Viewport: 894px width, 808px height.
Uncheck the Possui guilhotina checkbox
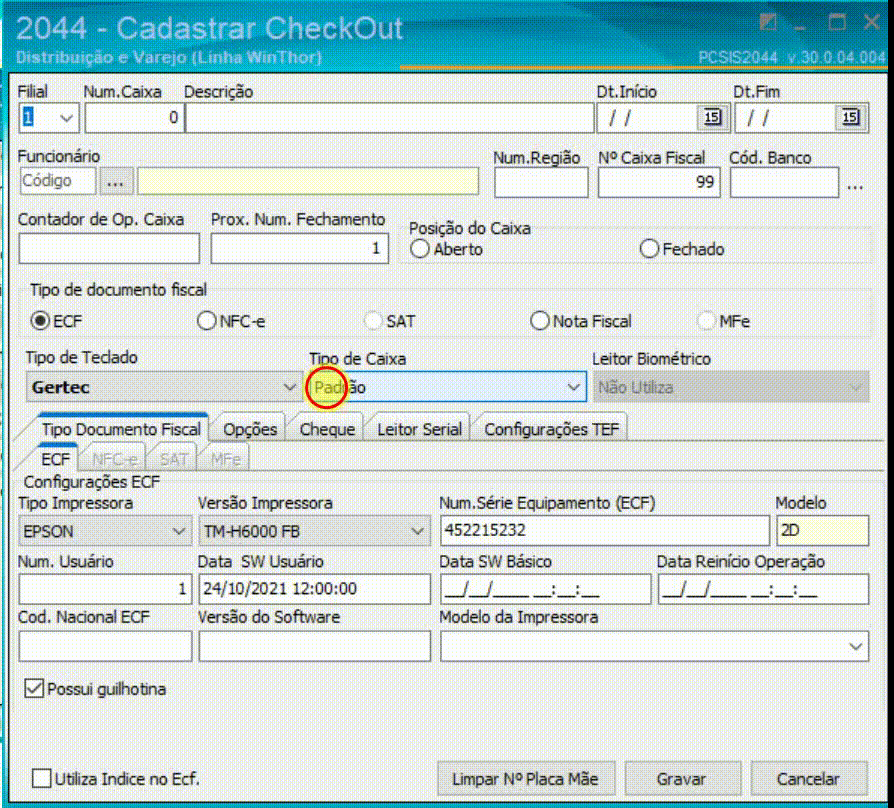pos(34,688)
